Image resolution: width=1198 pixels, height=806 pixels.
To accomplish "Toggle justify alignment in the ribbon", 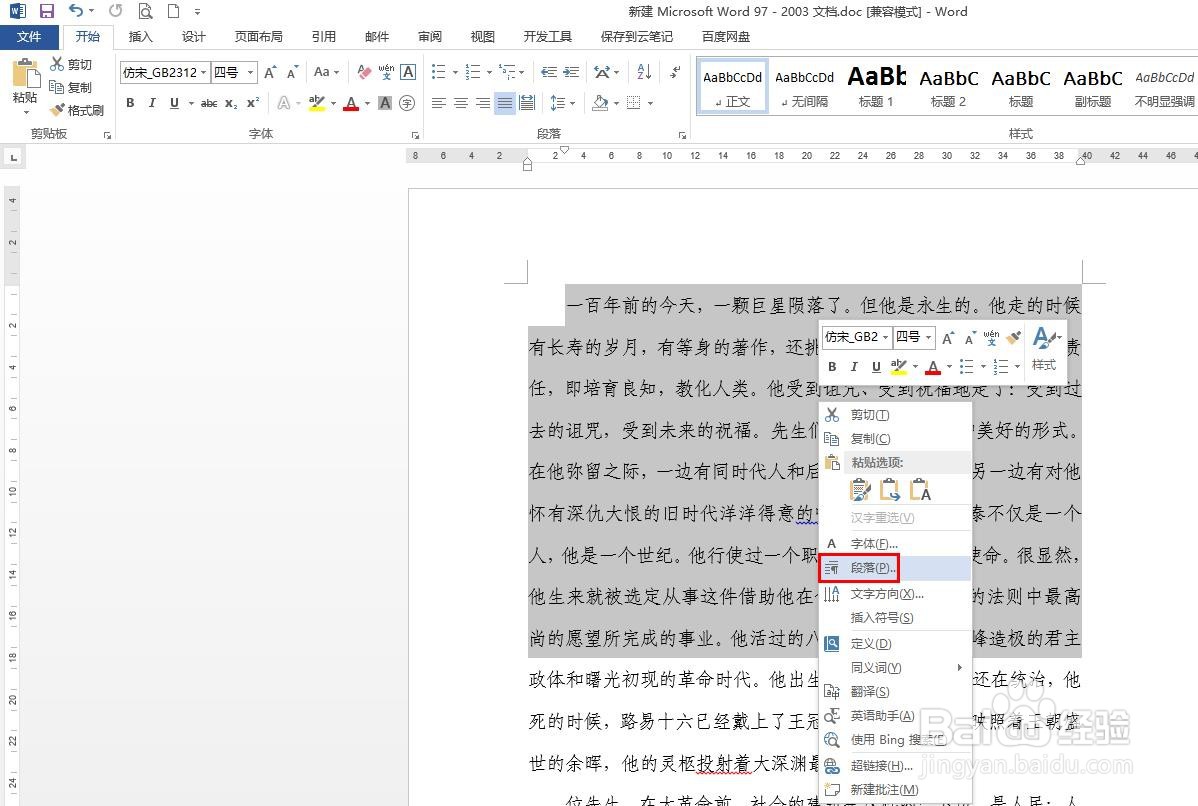I will [x=505, y=103].
